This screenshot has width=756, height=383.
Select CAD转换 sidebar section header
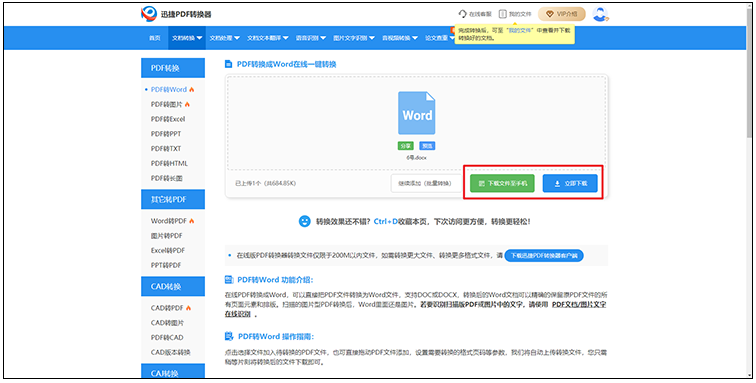pos(173,287)
